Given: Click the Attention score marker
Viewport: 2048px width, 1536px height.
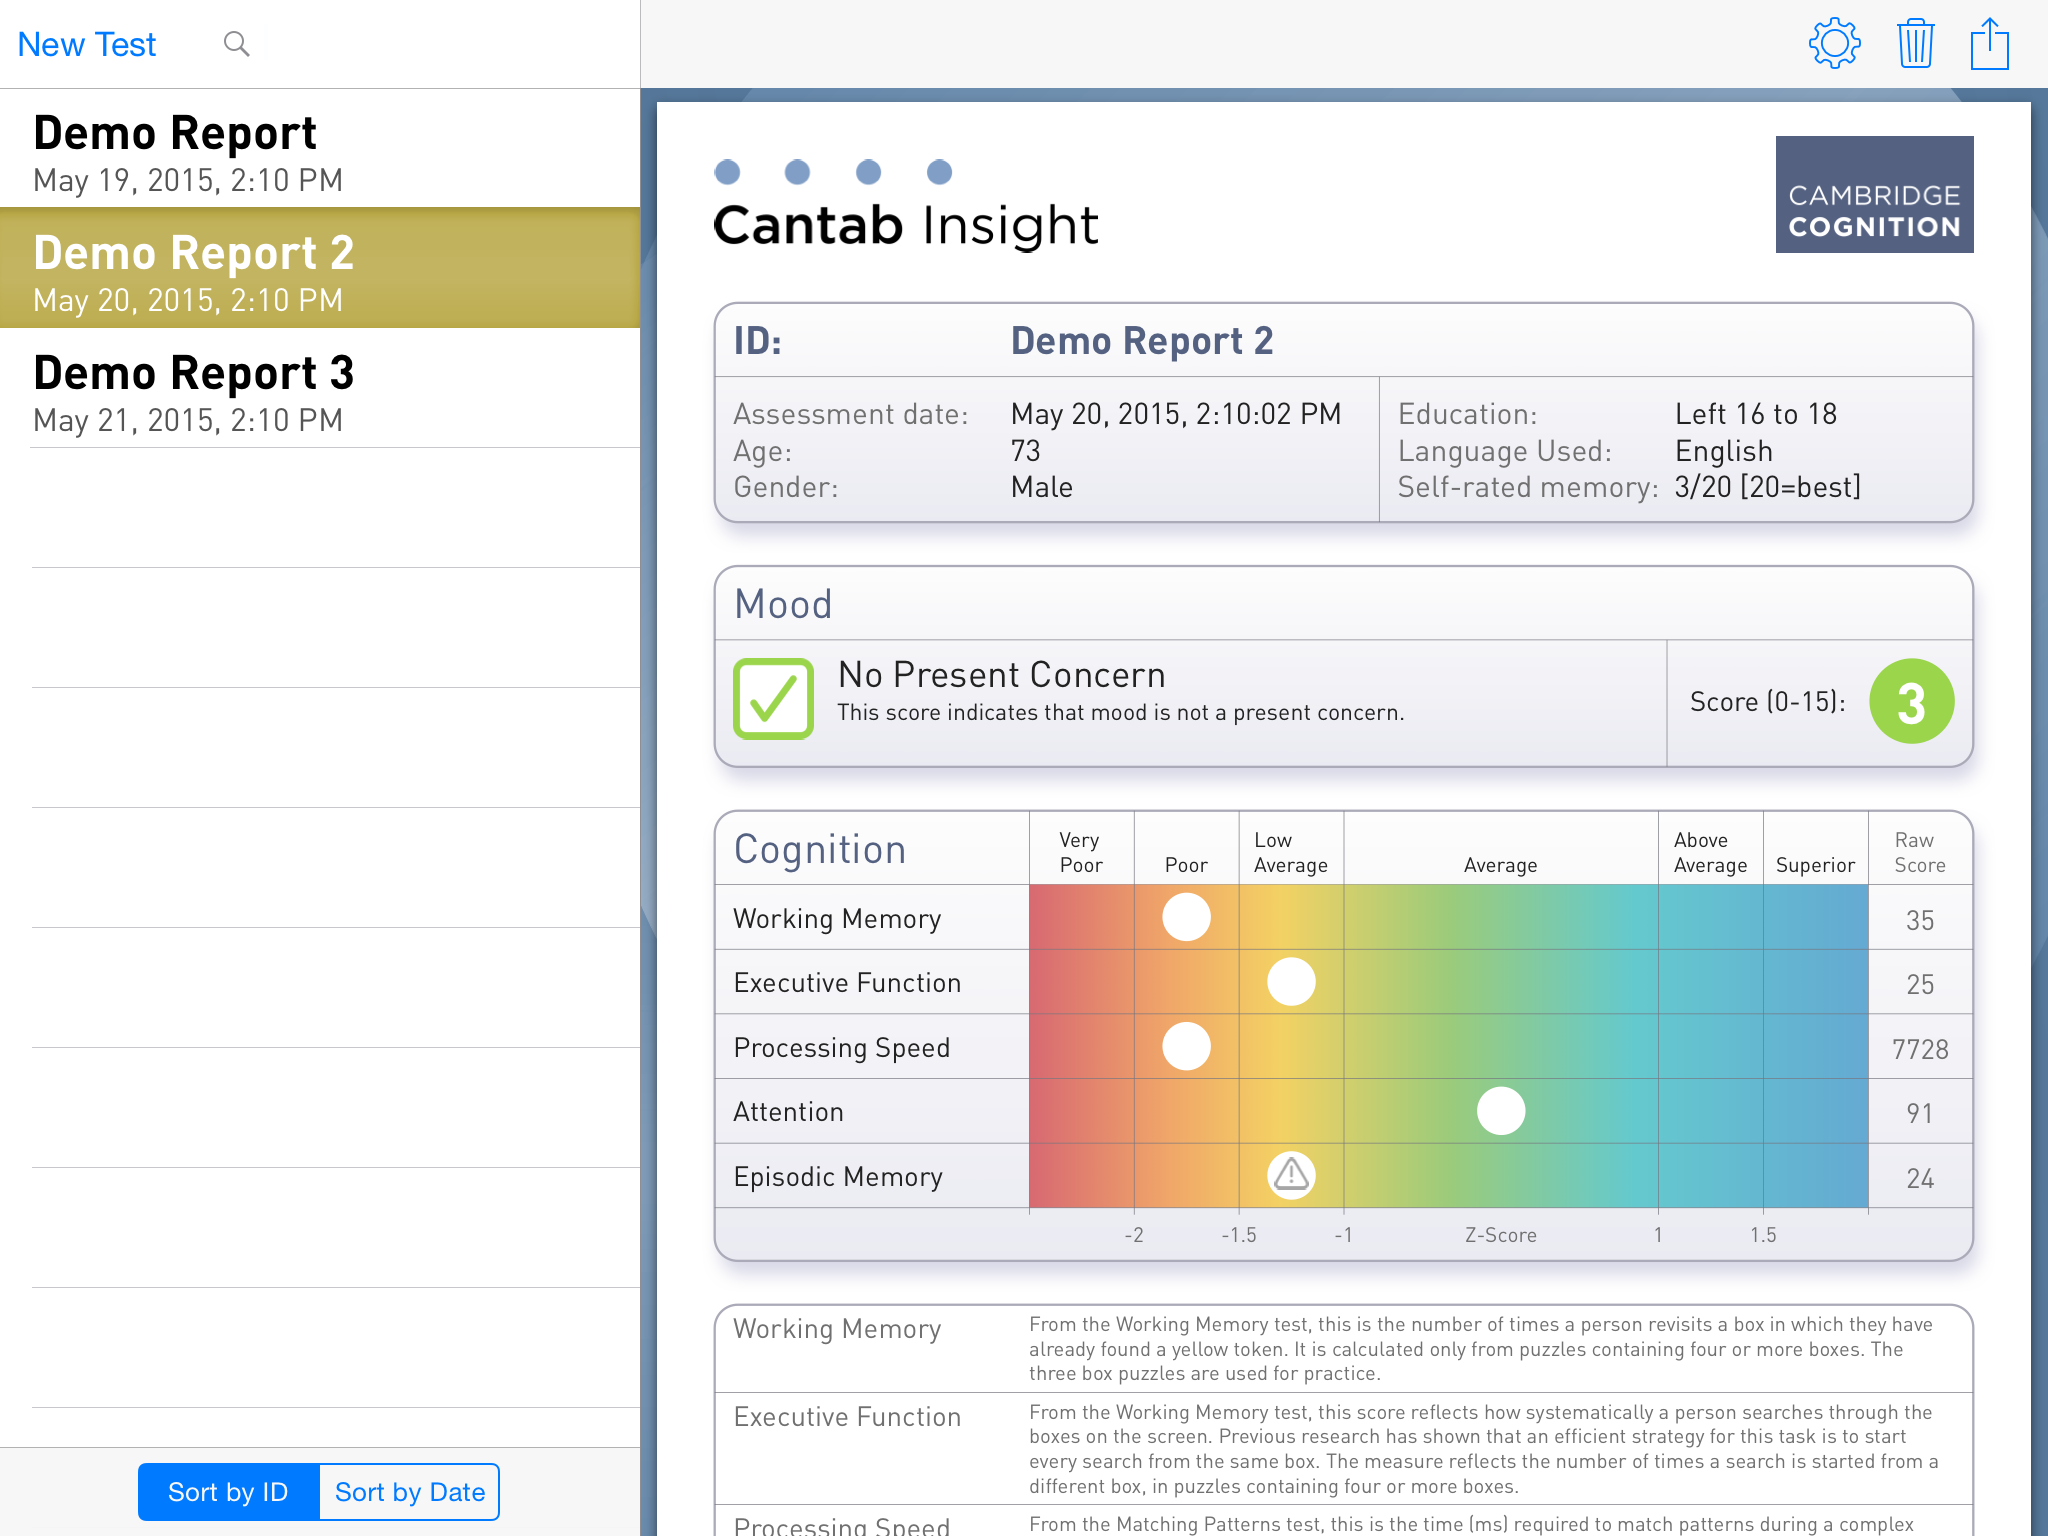Looking at the screenshot, I should pyautogui.click(x=1501, y=1110).
